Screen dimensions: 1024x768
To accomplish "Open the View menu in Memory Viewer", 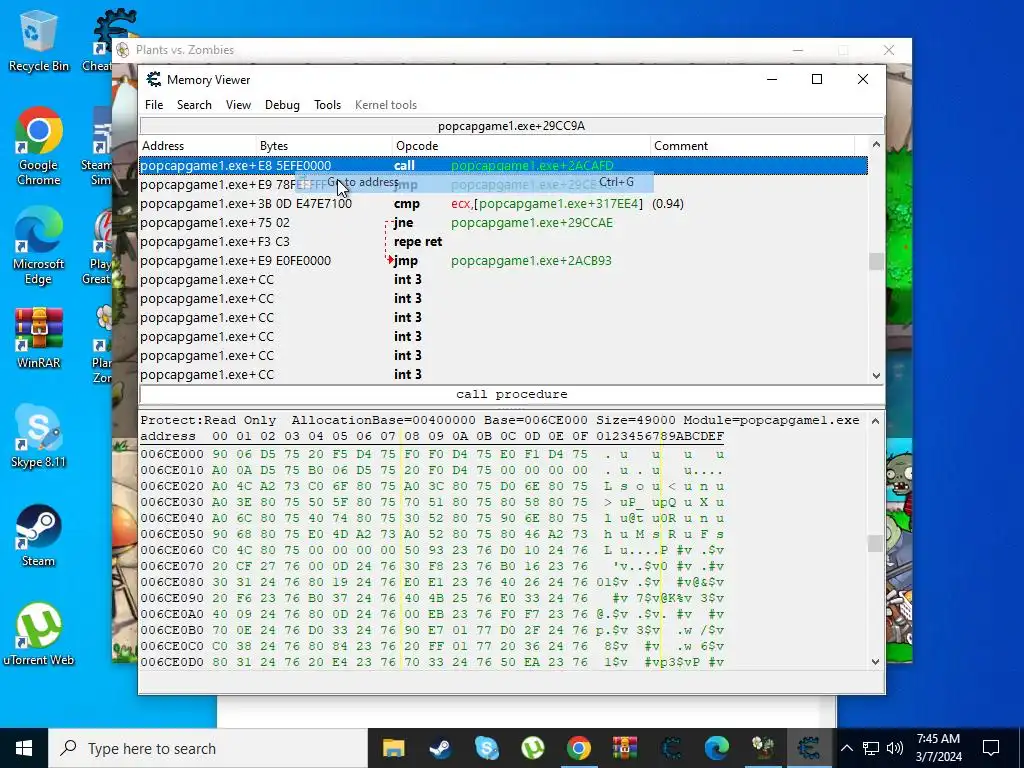I will pyautogui.click(x=238, y=104).
